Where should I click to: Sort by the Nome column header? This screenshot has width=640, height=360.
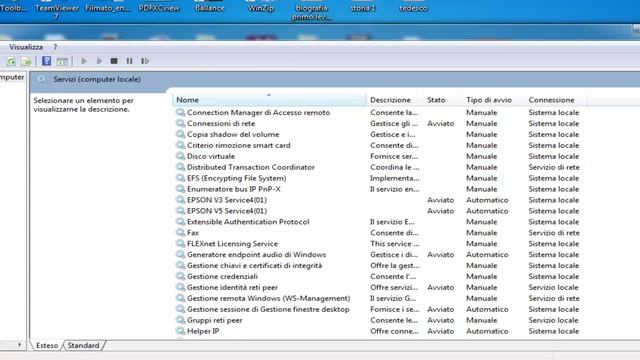point(269,100)
